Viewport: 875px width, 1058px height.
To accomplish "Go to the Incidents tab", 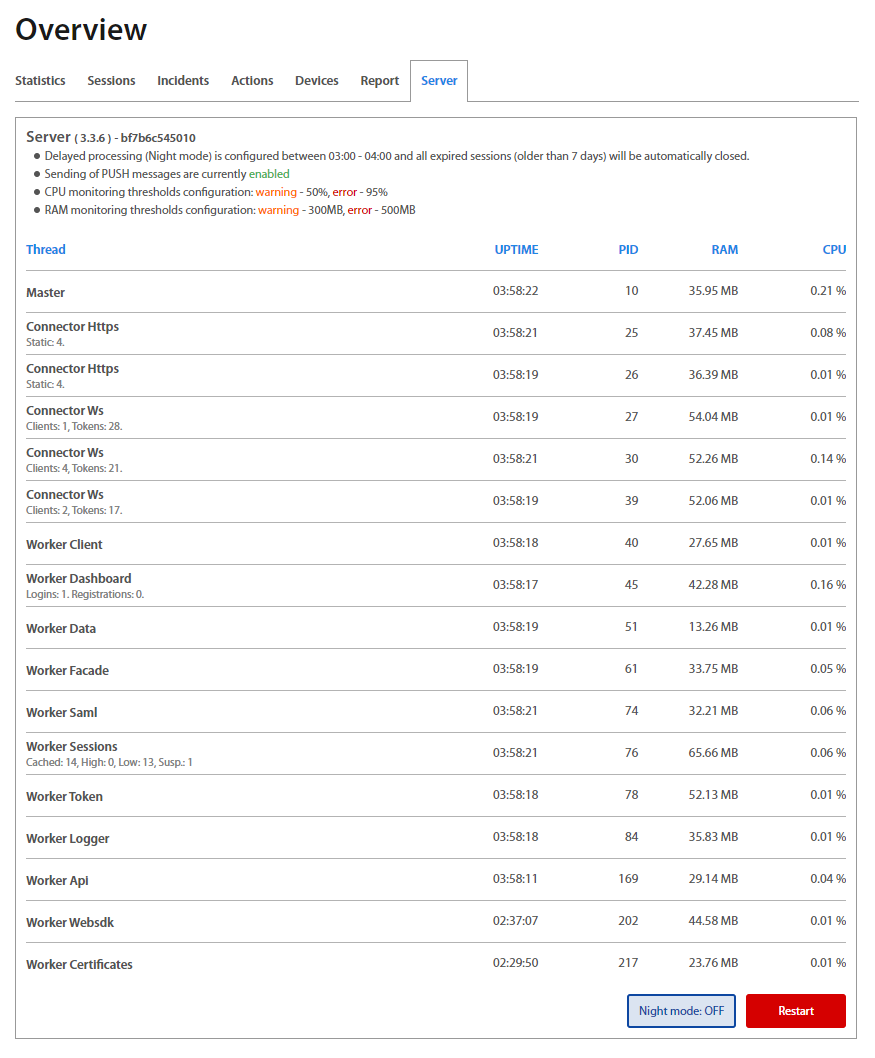I will coord(183,81).
